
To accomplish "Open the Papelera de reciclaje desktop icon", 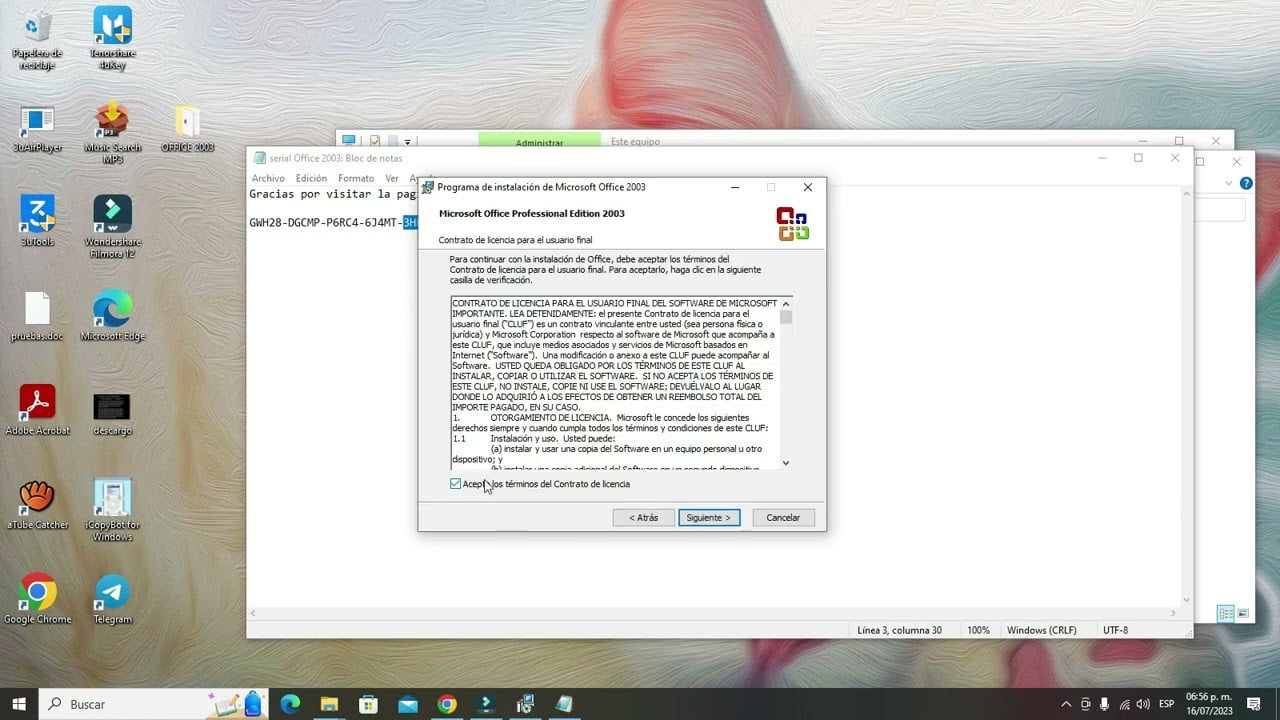I will 37,40.
